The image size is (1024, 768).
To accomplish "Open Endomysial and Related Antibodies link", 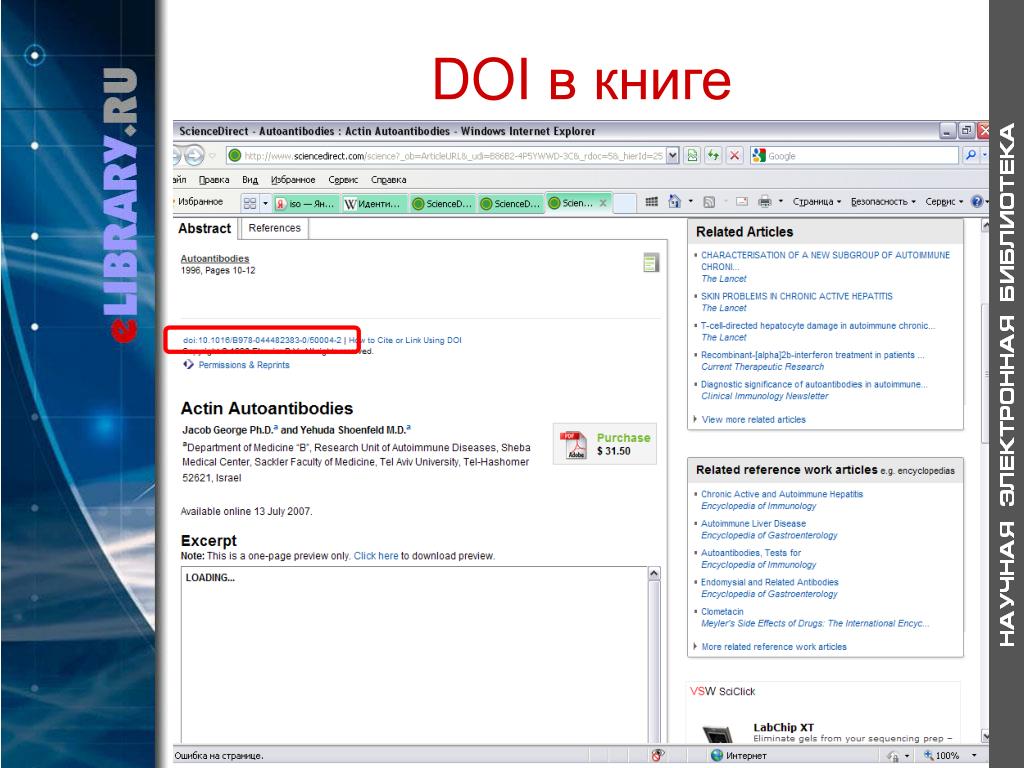I will 769,582.
